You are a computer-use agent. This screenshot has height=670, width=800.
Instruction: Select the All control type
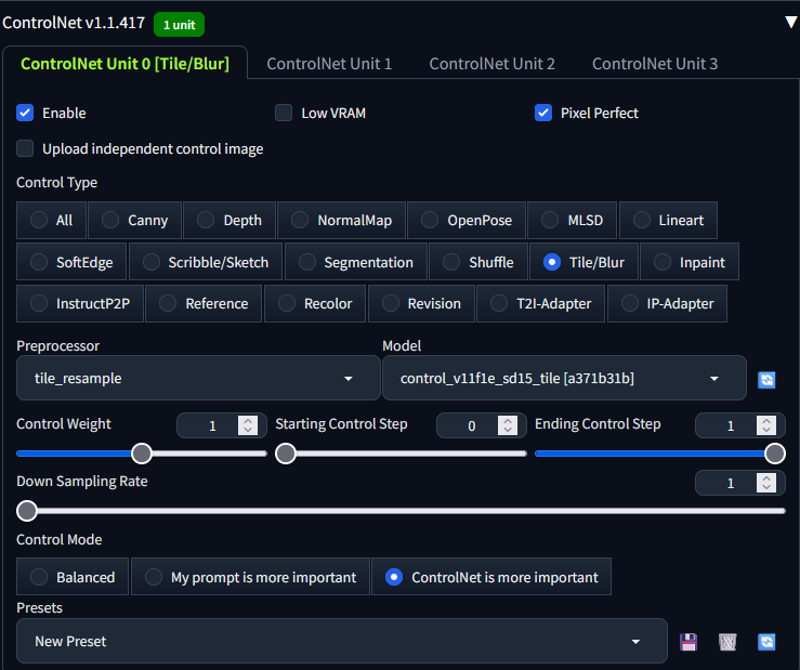tap(51, 220)
